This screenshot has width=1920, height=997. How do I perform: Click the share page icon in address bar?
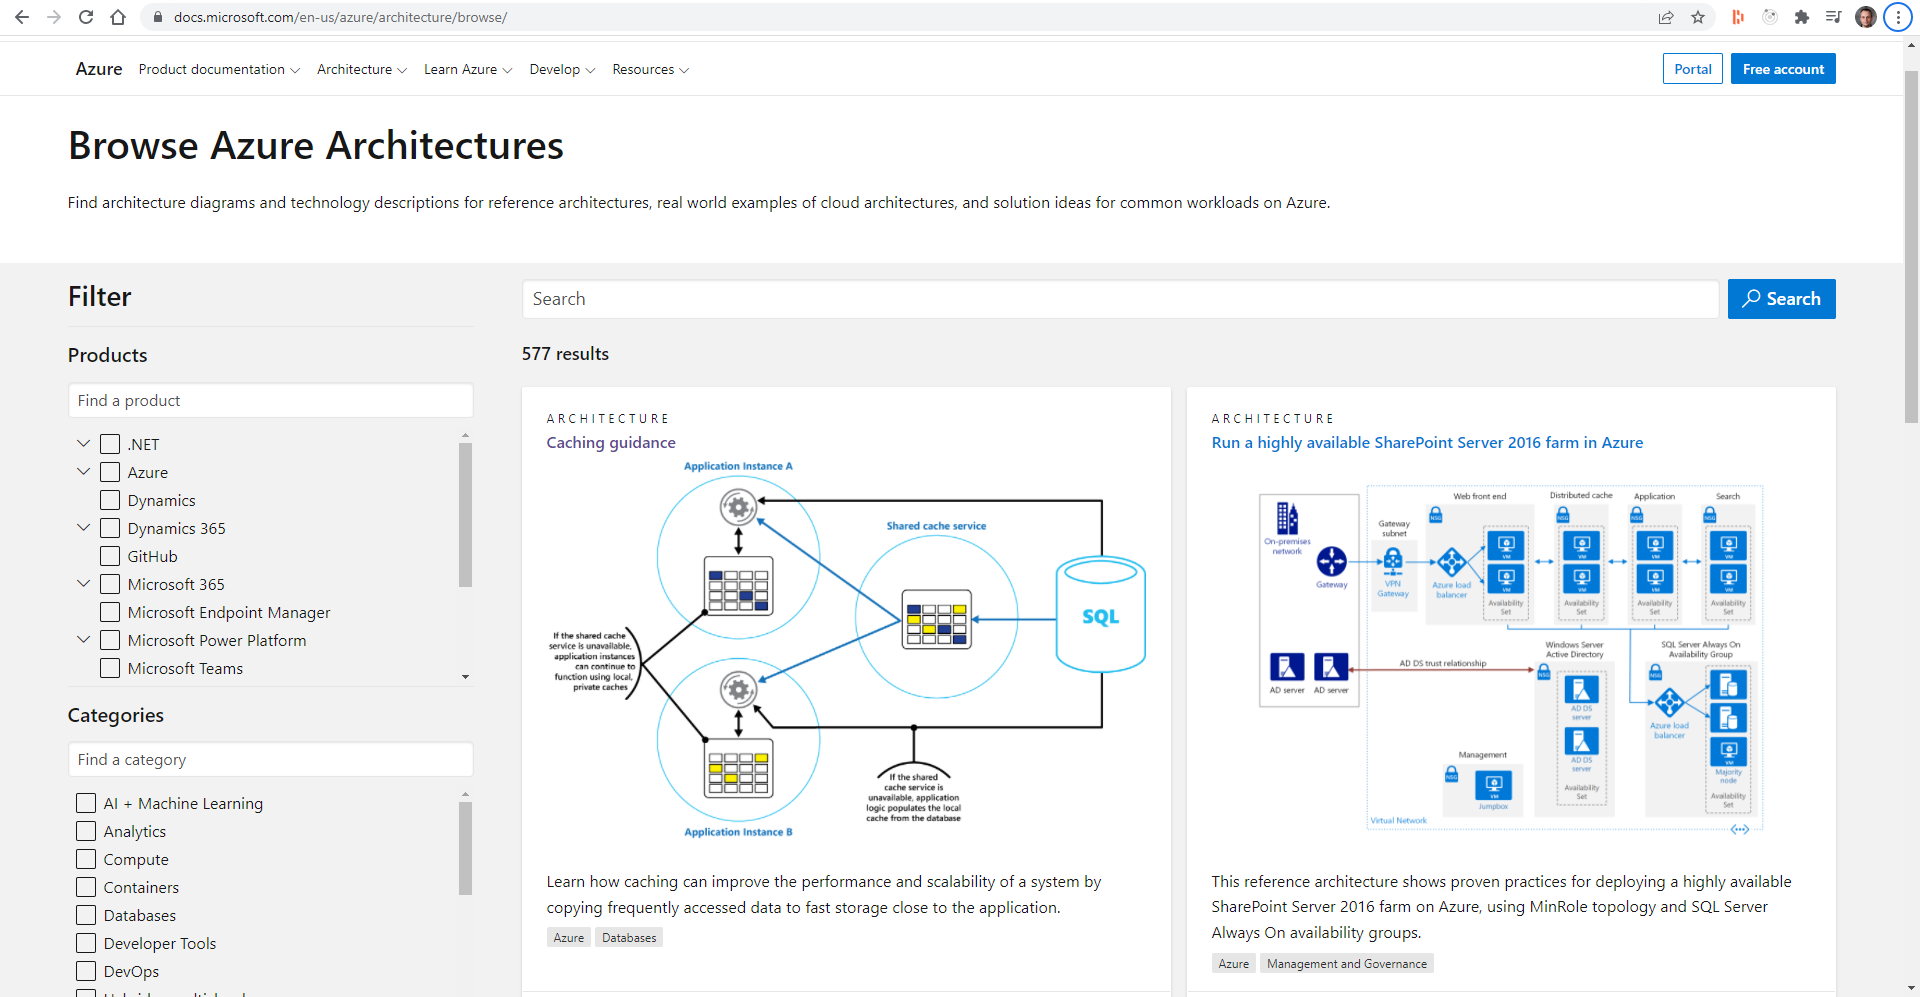point(1666,17)
